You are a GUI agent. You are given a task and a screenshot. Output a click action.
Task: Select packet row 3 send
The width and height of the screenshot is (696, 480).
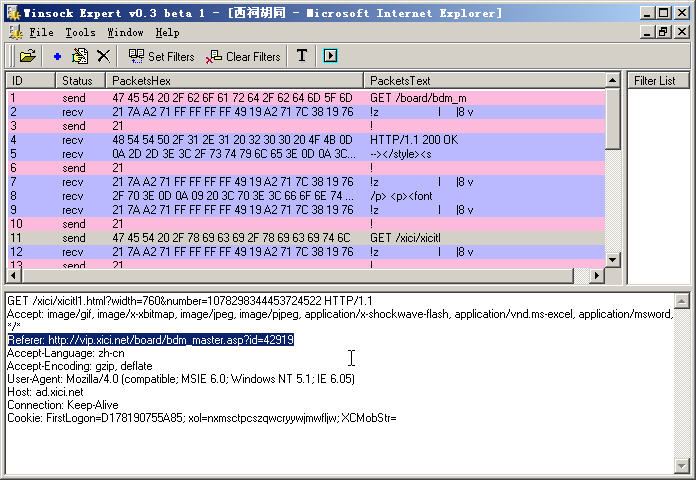coord(306,126)
